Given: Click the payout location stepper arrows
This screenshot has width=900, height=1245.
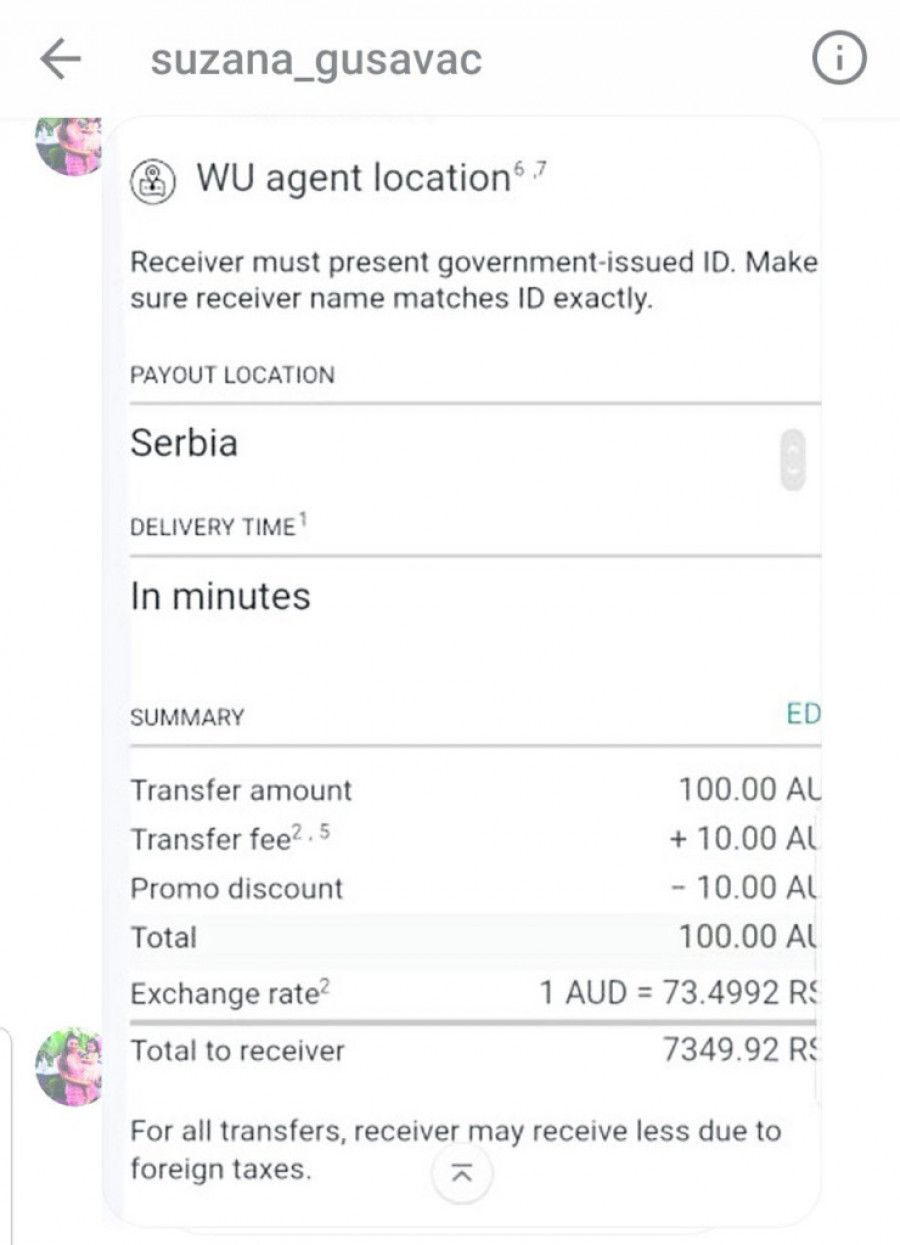Looking at the screenshot, I should [792, 459].
